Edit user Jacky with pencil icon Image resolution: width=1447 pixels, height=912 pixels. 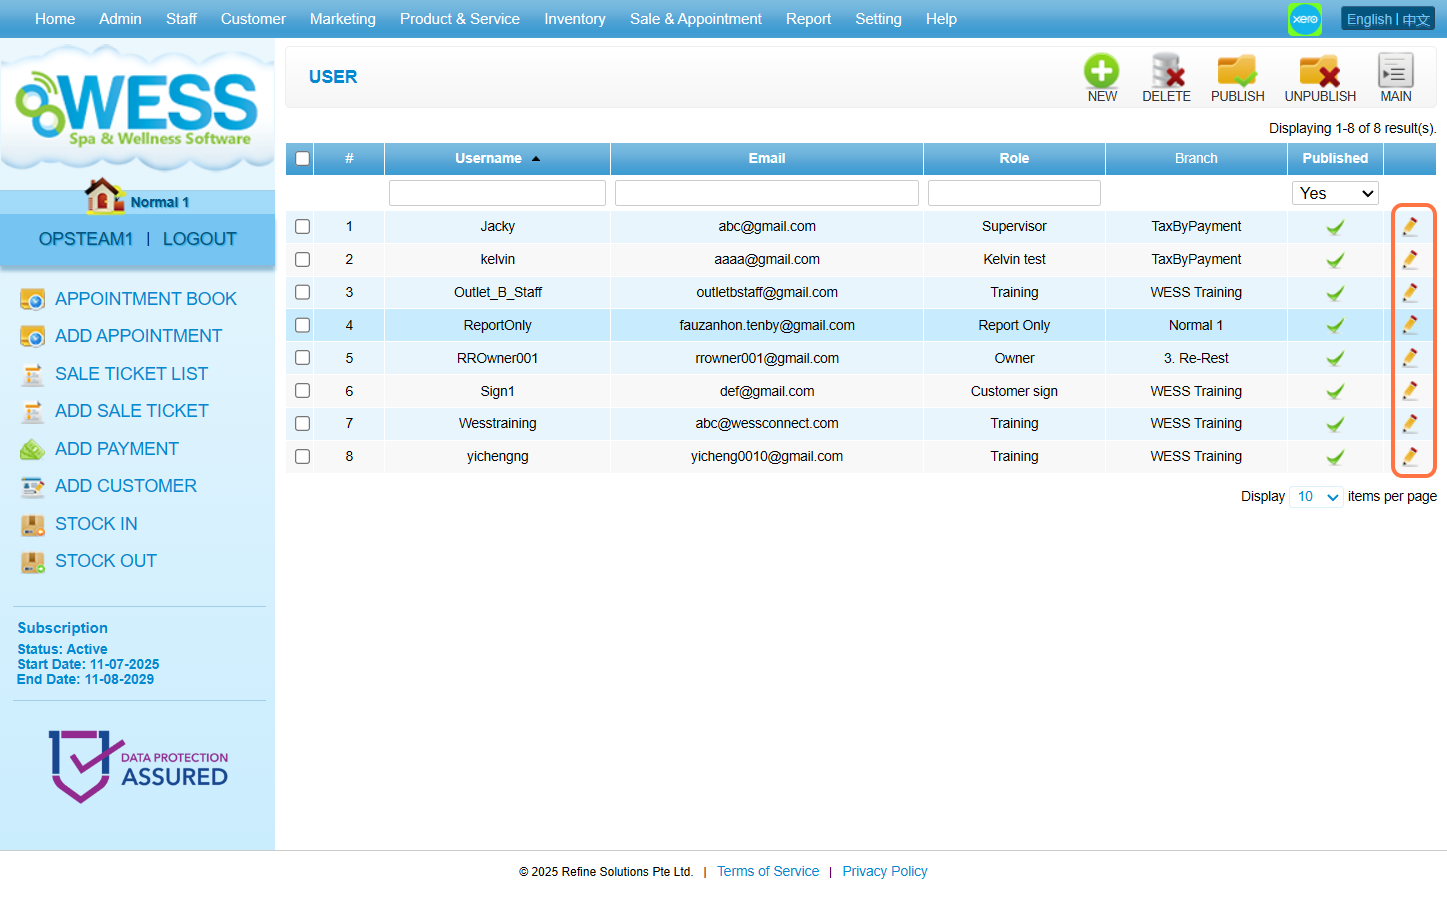tap(1410, 227)
